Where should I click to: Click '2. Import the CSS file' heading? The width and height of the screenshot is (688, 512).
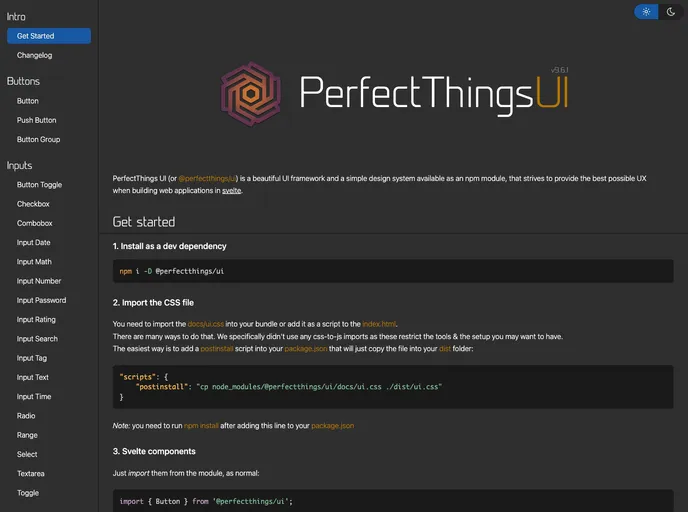point(153,303)
